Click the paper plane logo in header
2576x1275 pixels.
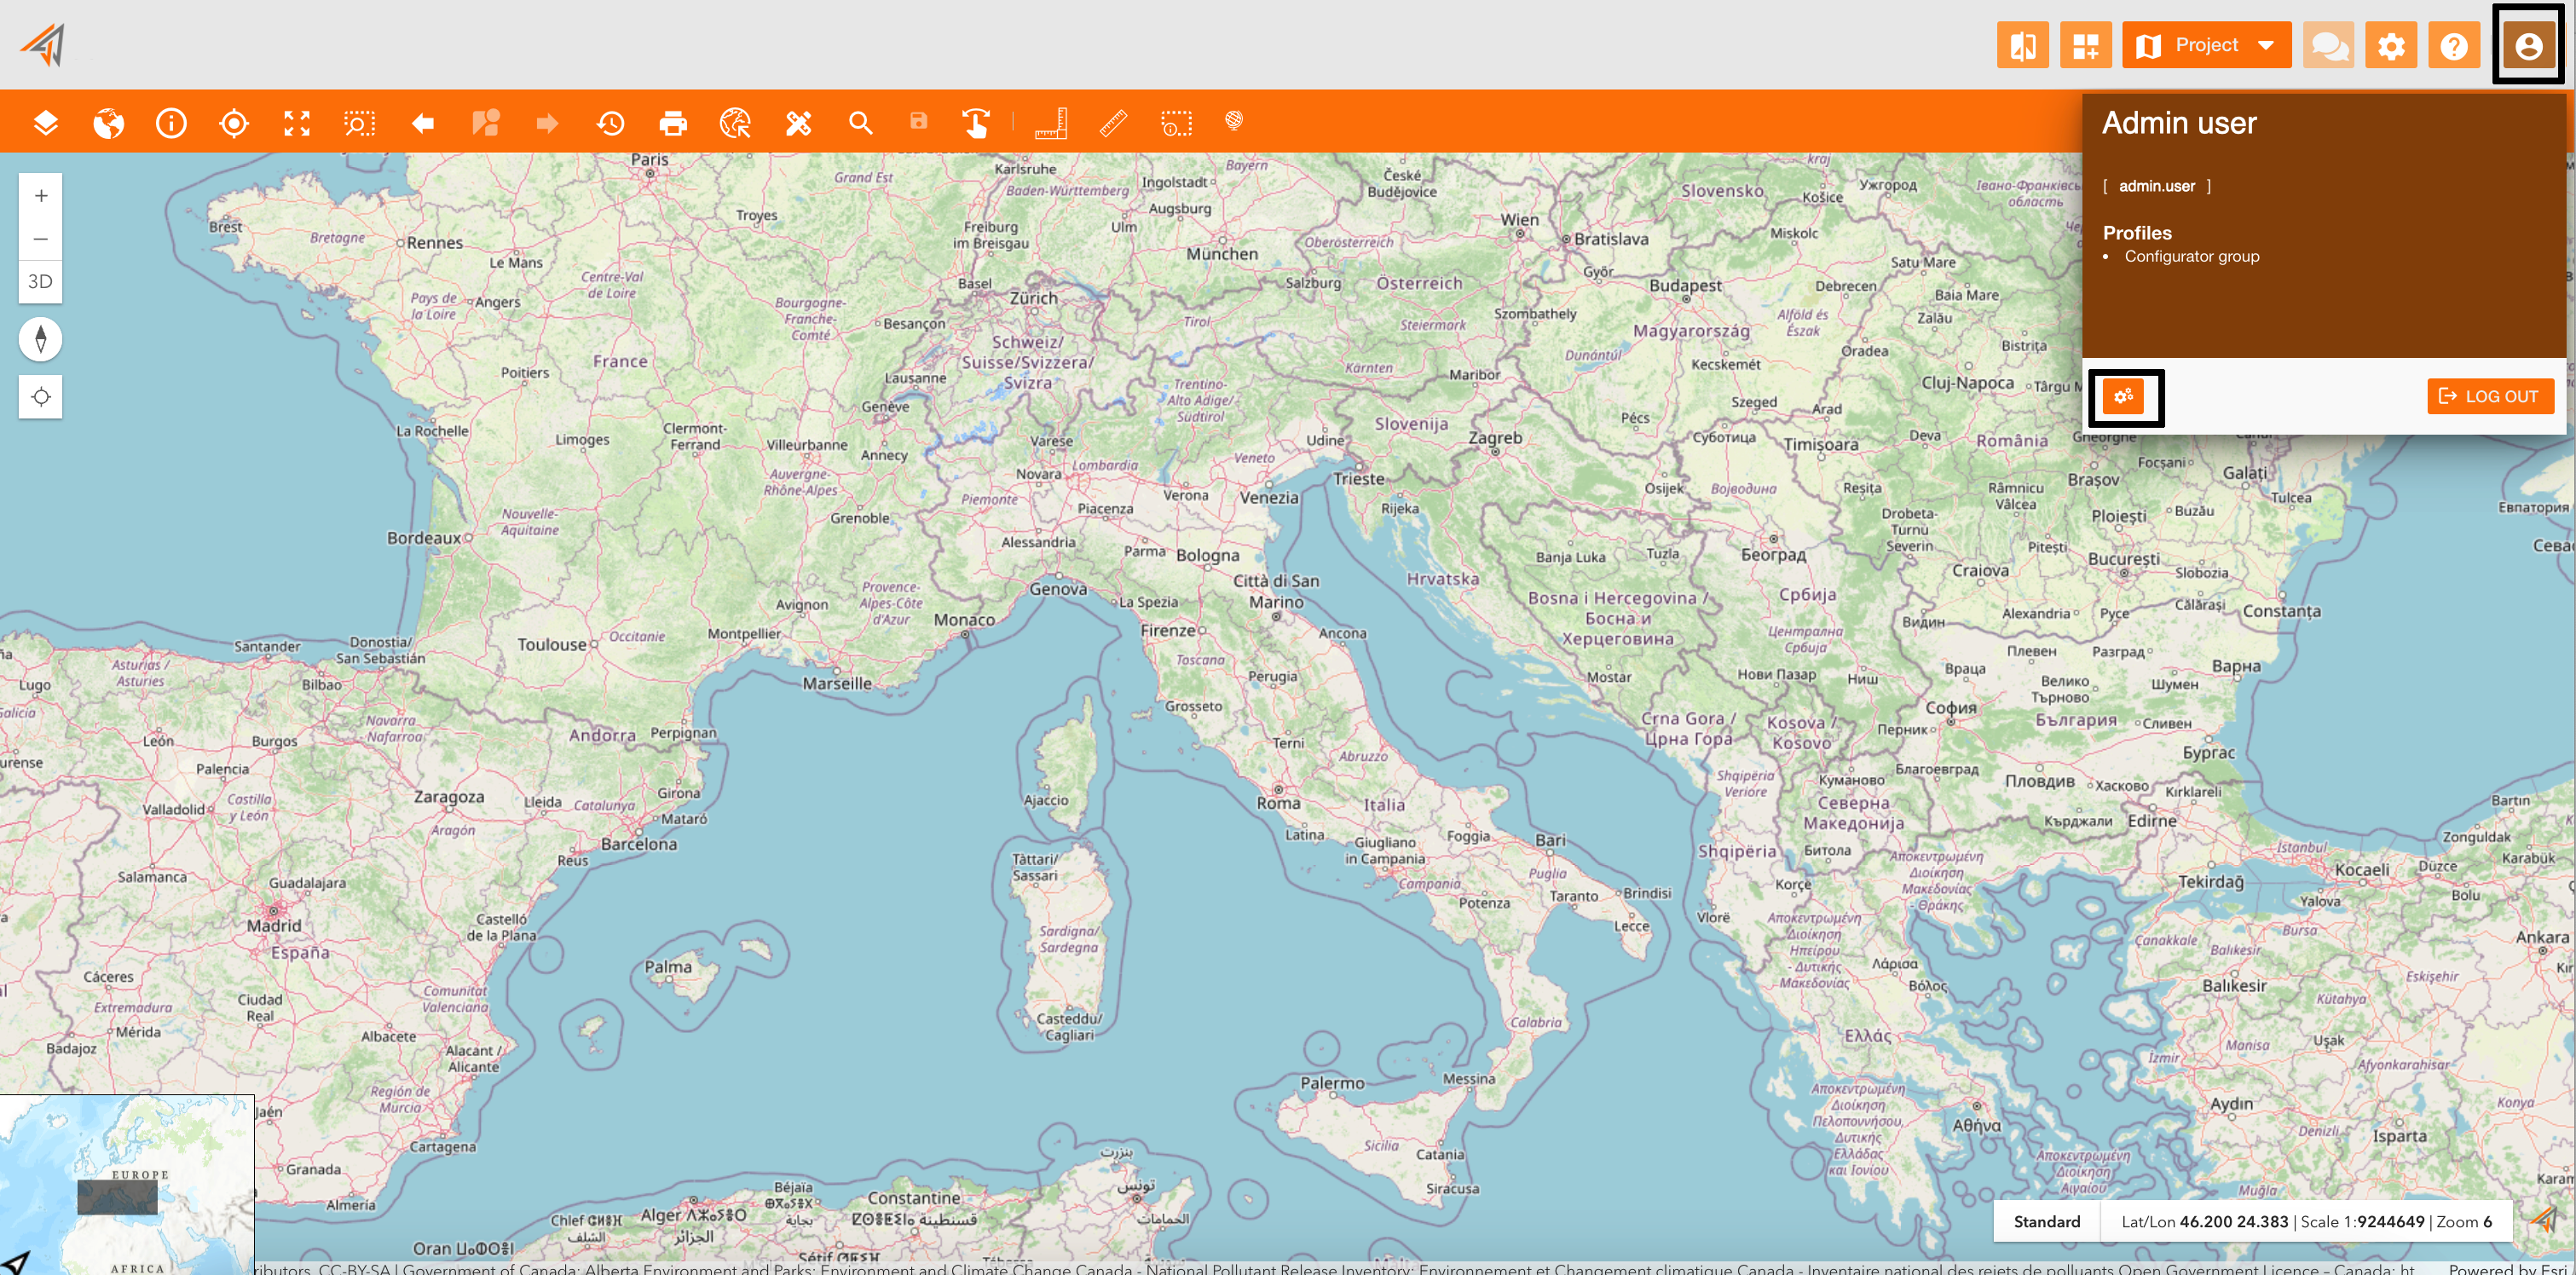tap(43, 45)
